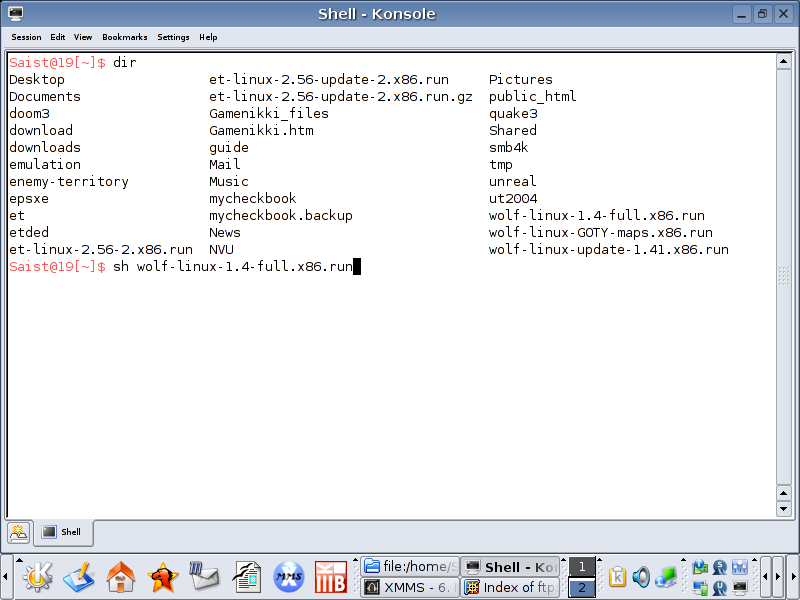Select the Shell session tab

tap(64, 532)
